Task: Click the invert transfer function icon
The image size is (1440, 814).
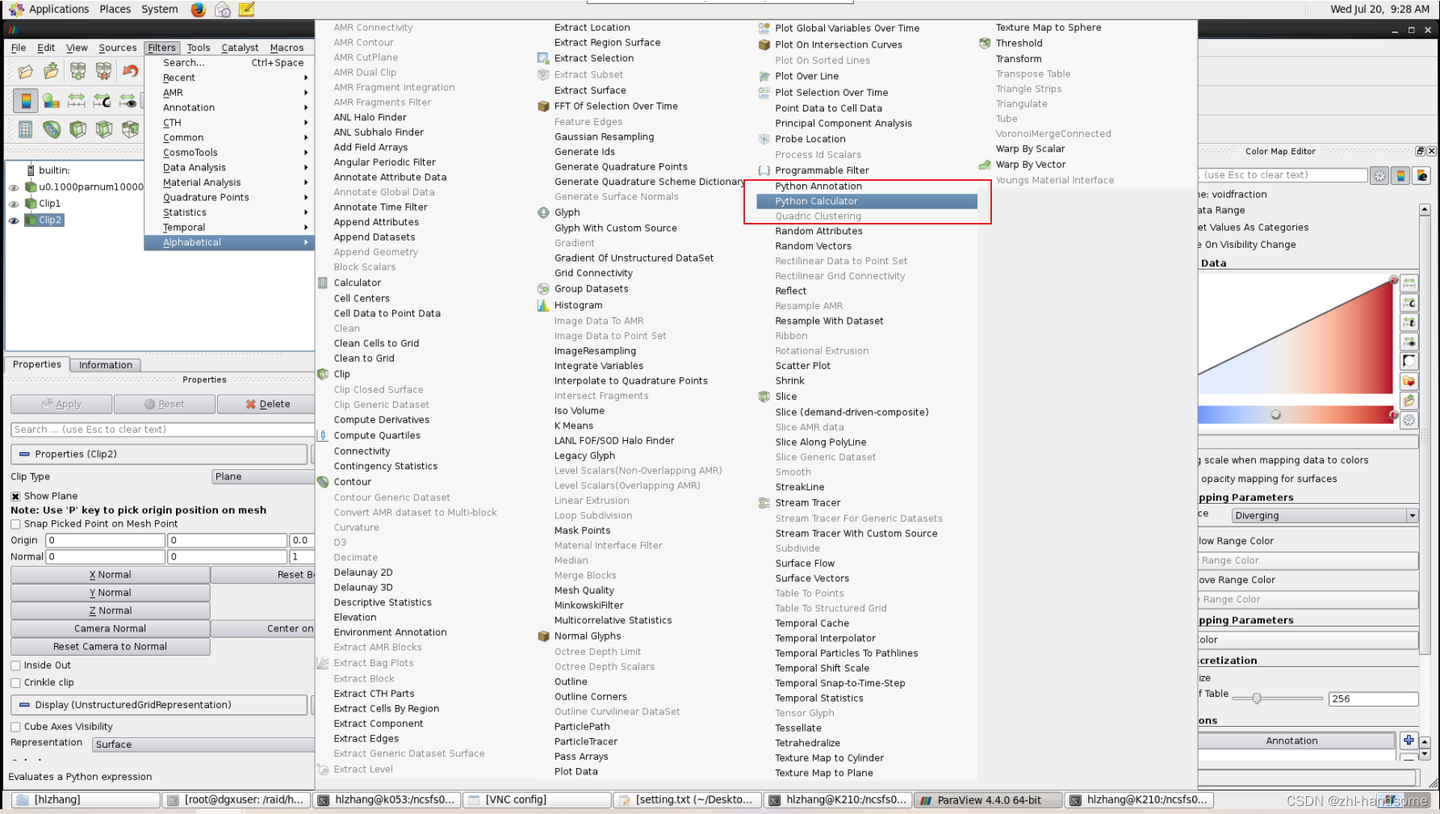Action: point(1409,361)
